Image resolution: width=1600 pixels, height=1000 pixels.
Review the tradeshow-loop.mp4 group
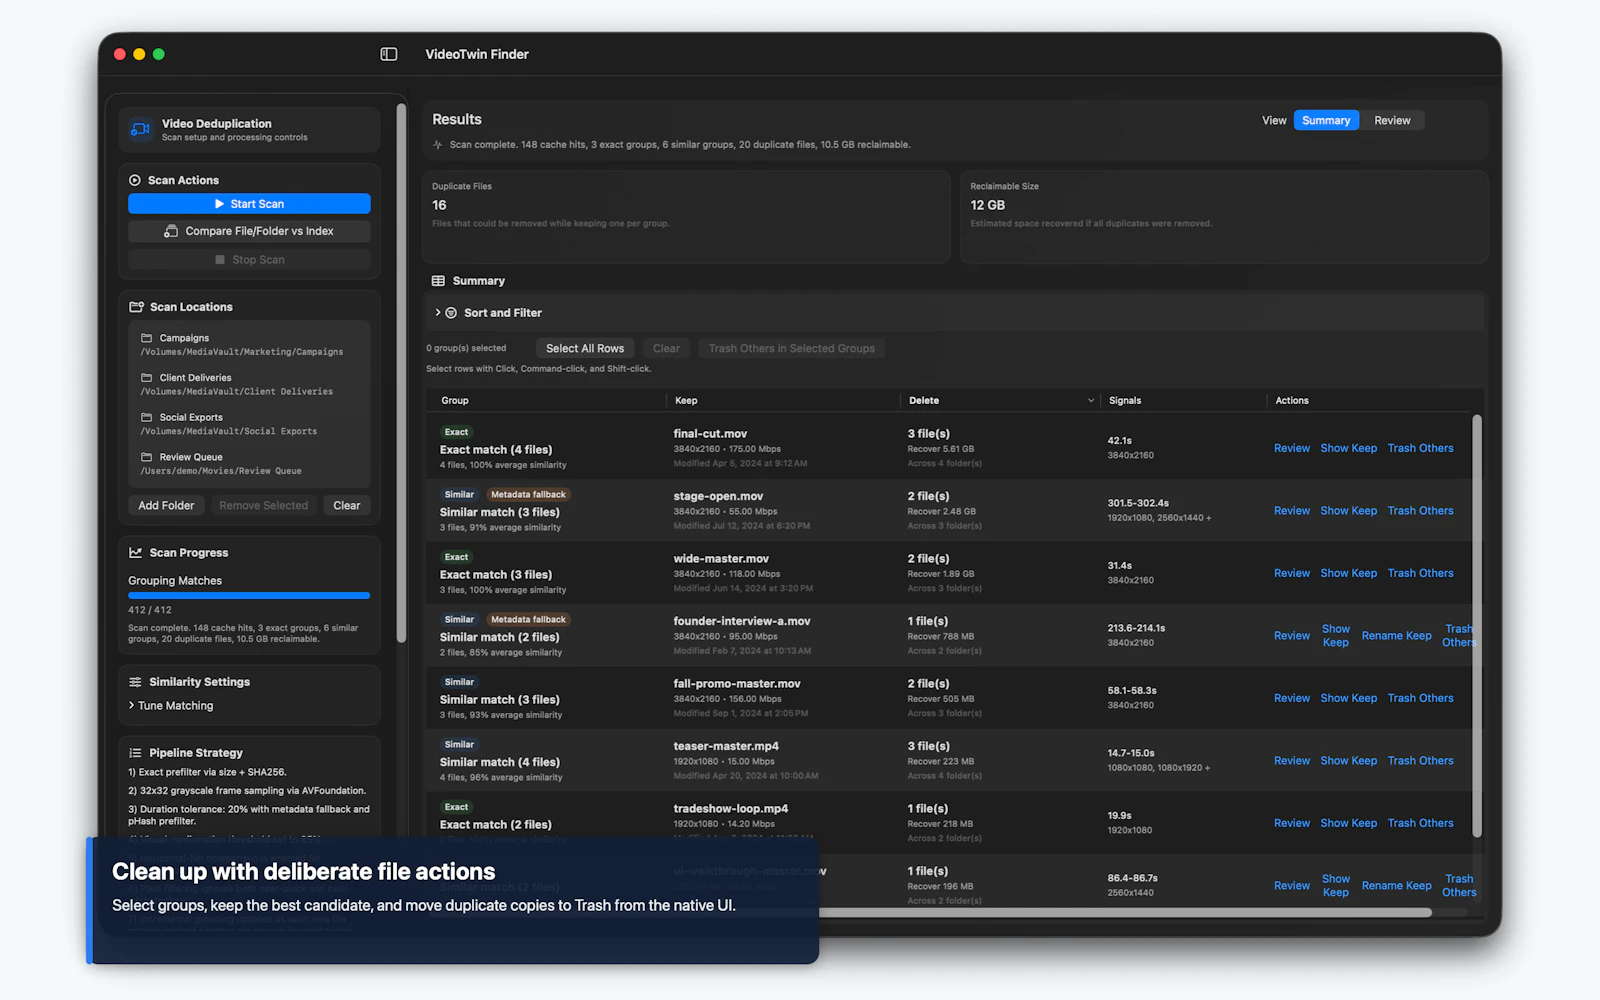click(1292, 823)
